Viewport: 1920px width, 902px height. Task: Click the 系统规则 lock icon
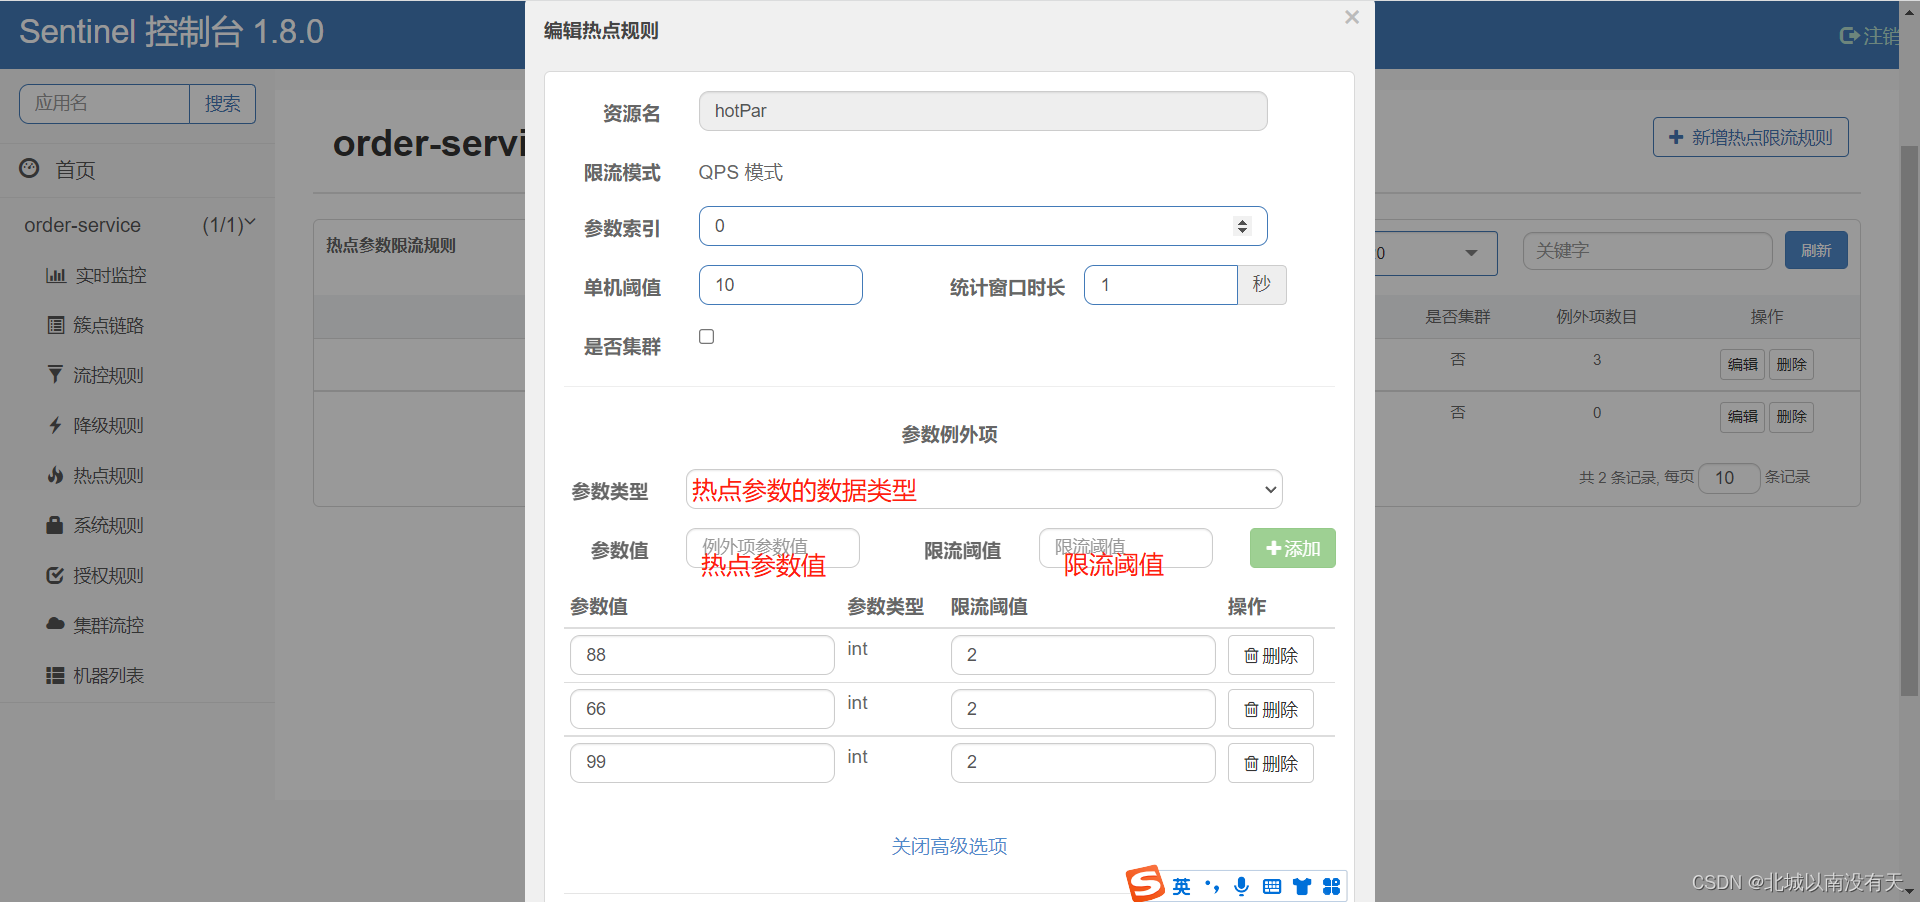click(x=55, y=524)
